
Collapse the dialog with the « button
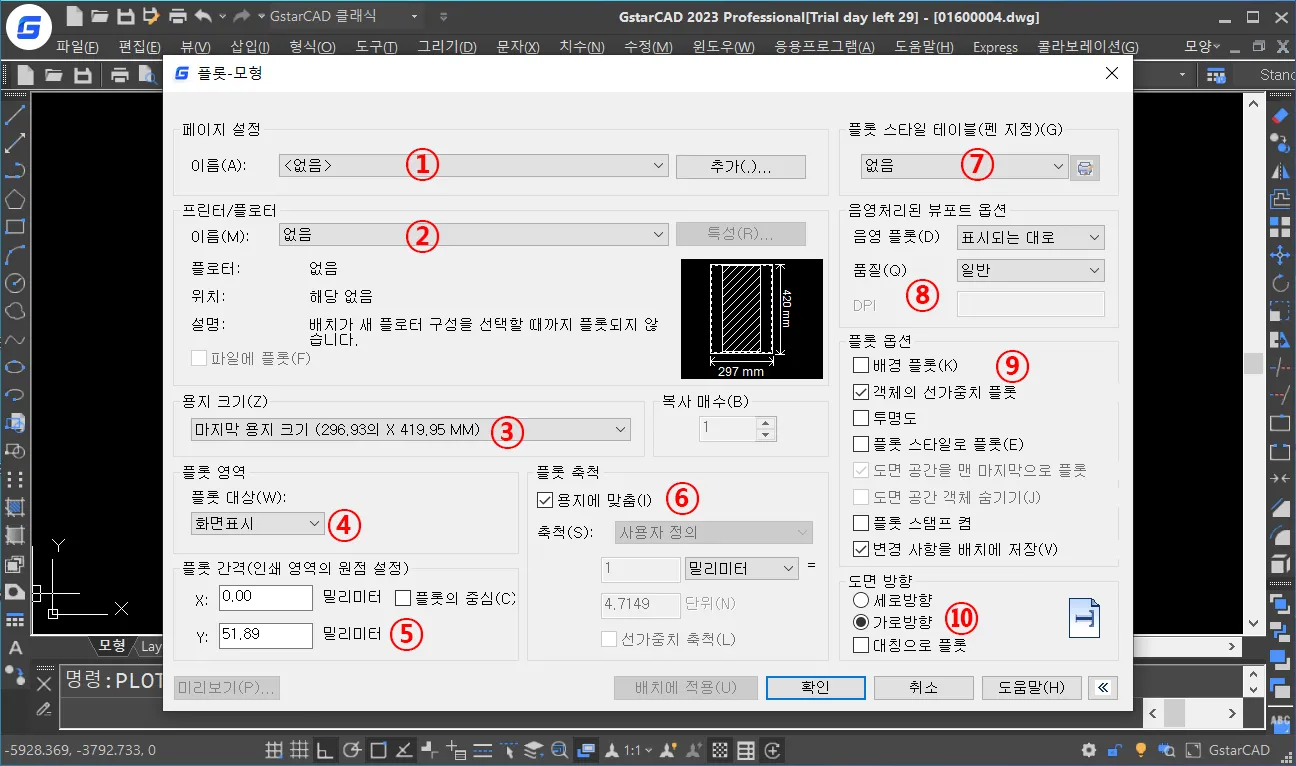tap(1103, 688)
